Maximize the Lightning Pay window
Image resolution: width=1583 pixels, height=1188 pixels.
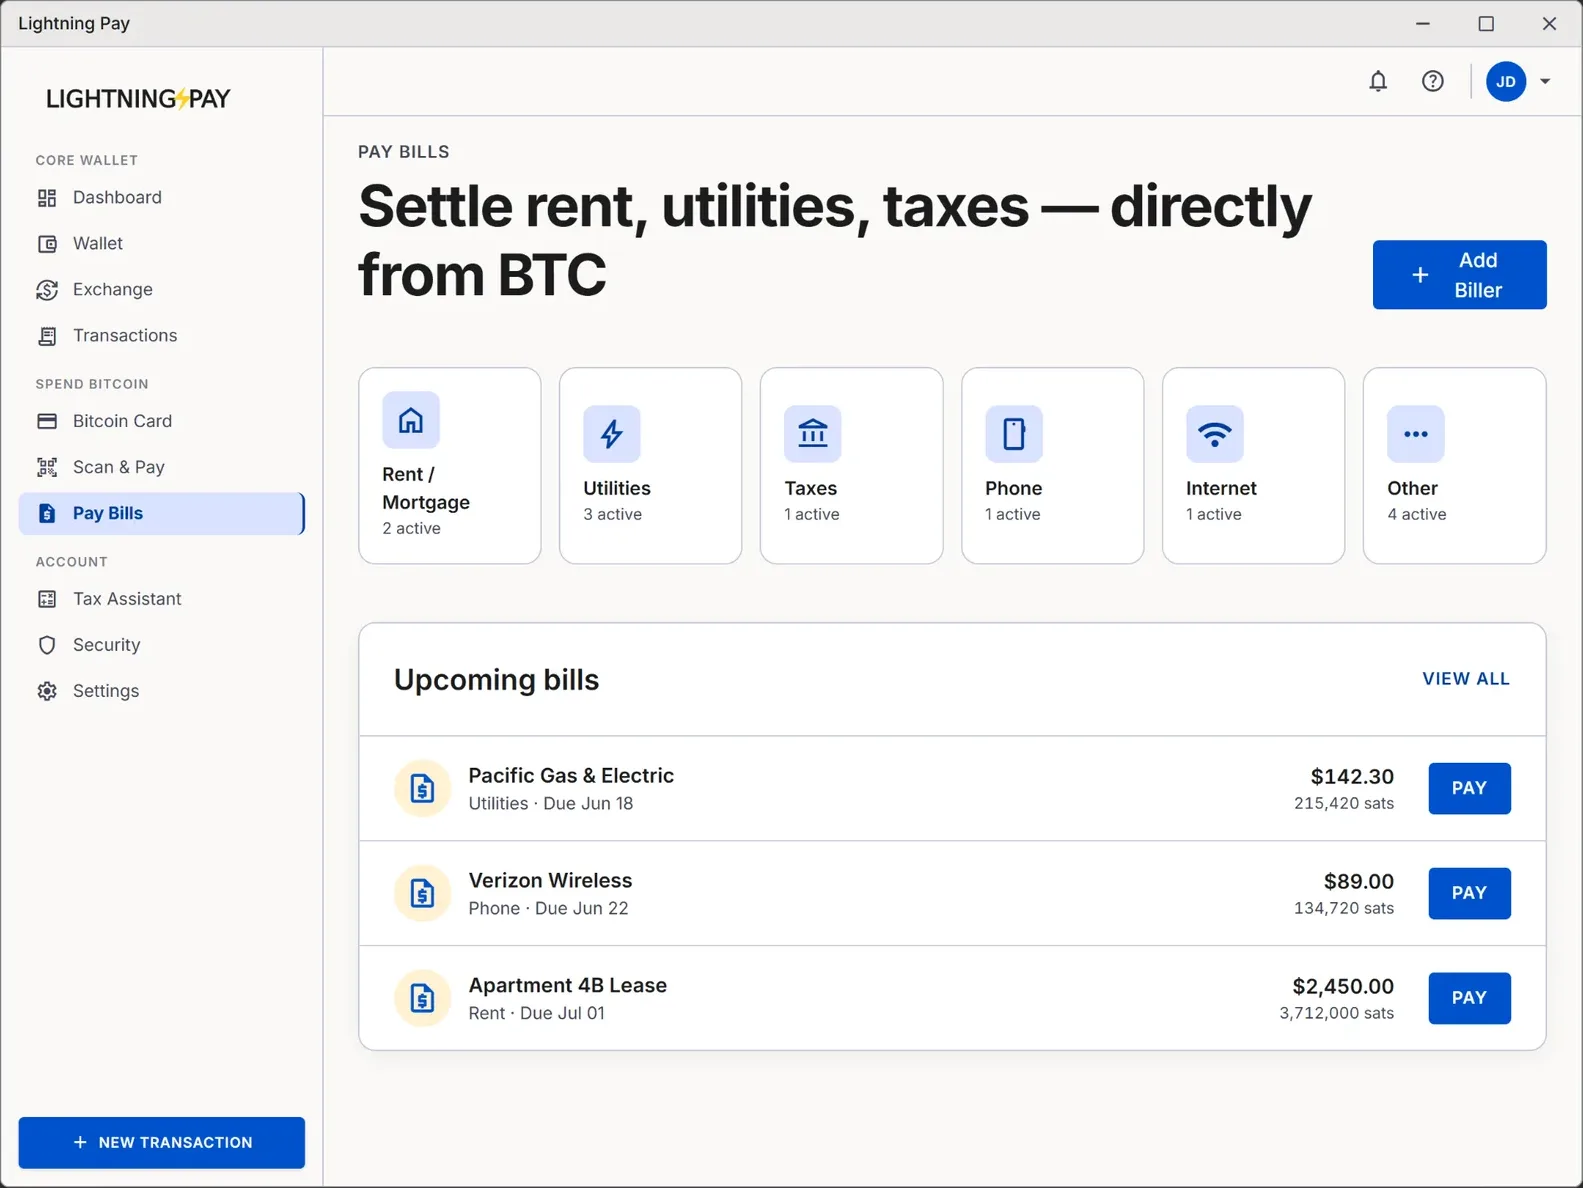(1486, 23)
